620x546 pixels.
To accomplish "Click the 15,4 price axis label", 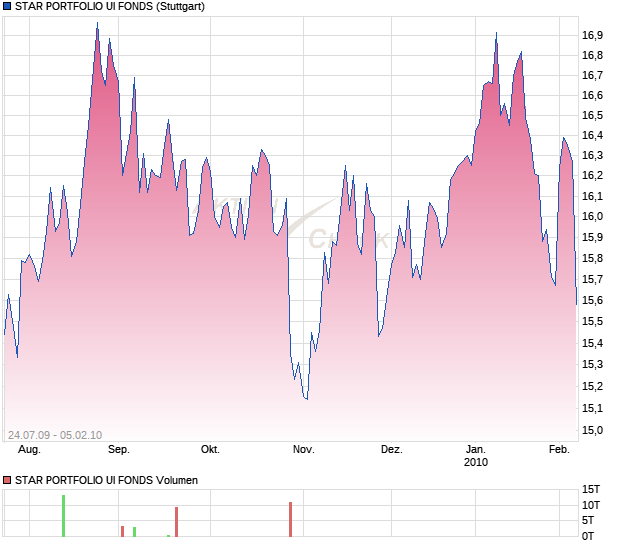I will pyautogui.click(x=592, y=343).
